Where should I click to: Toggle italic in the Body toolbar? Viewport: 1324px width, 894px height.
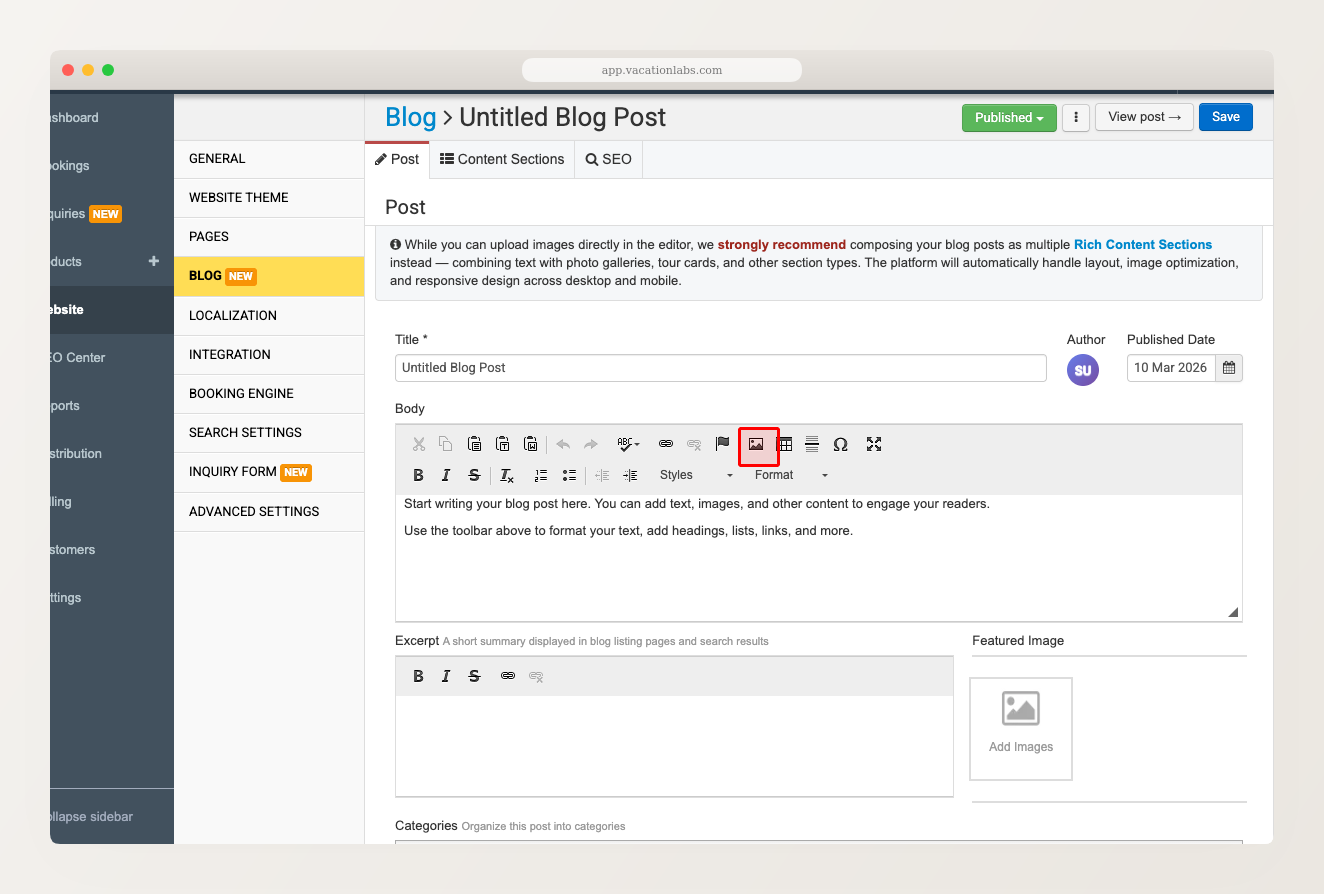pyautogui.click(x=445, y=475)
